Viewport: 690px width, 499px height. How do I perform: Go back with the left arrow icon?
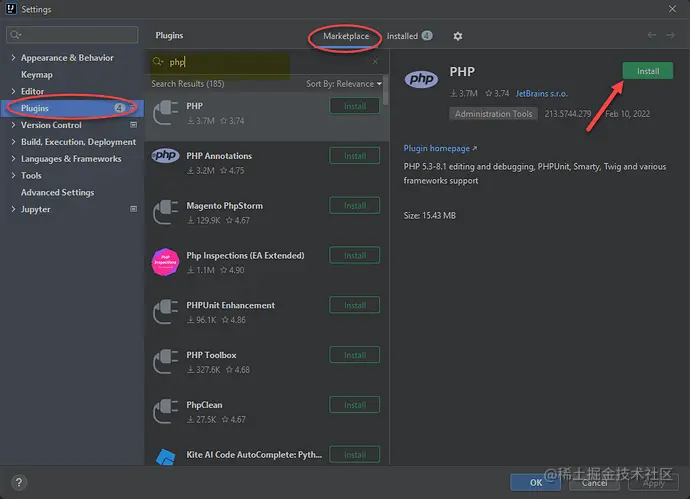652,35
